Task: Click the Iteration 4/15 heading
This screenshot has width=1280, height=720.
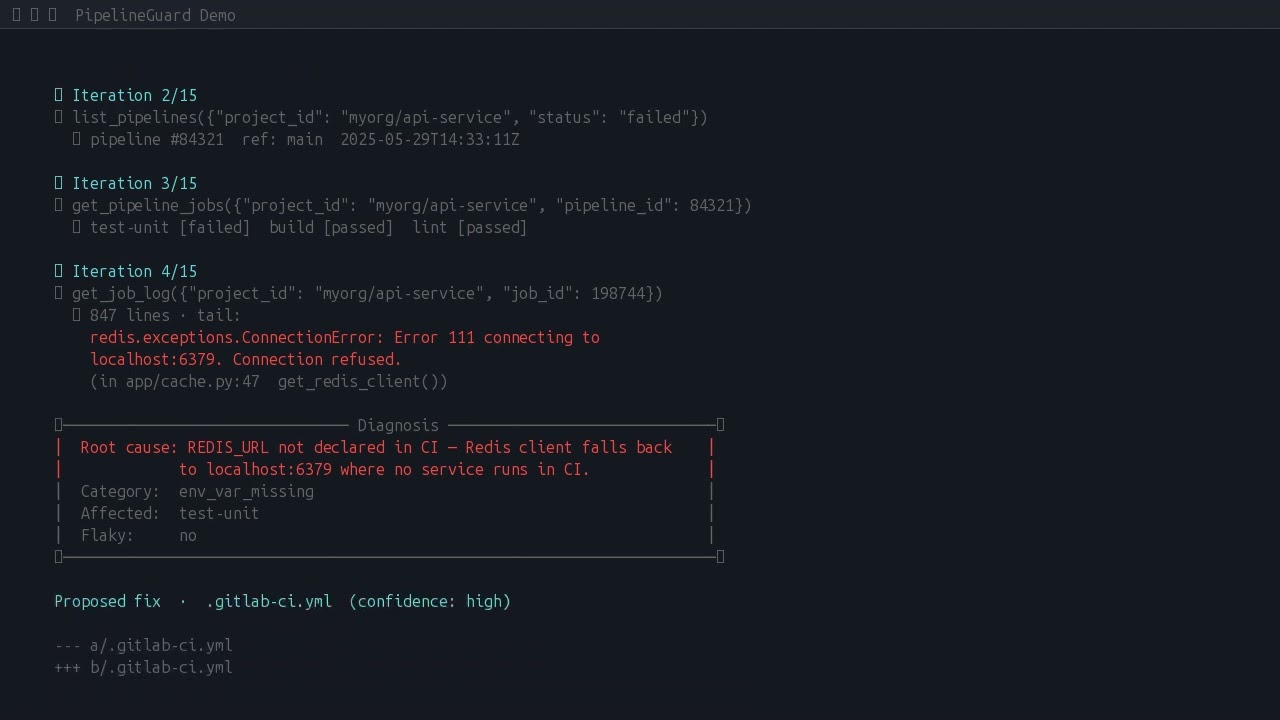Action: coord(135,271)
